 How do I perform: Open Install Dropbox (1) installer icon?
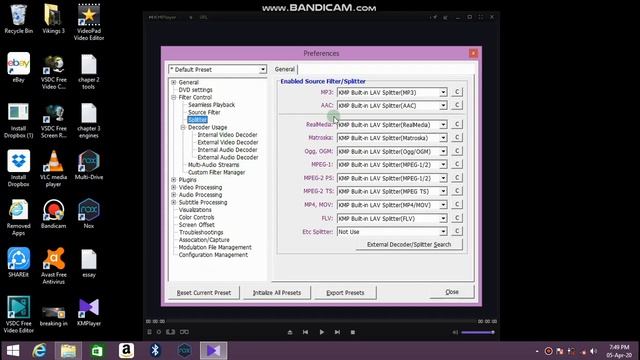point(18,120)
